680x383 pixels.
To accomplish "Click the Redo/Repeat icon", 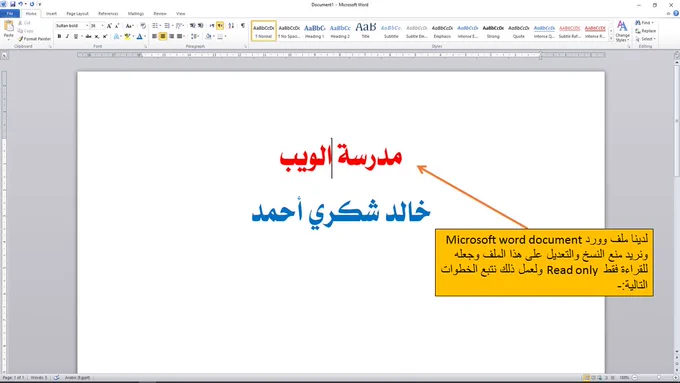I will click(32, 4).
